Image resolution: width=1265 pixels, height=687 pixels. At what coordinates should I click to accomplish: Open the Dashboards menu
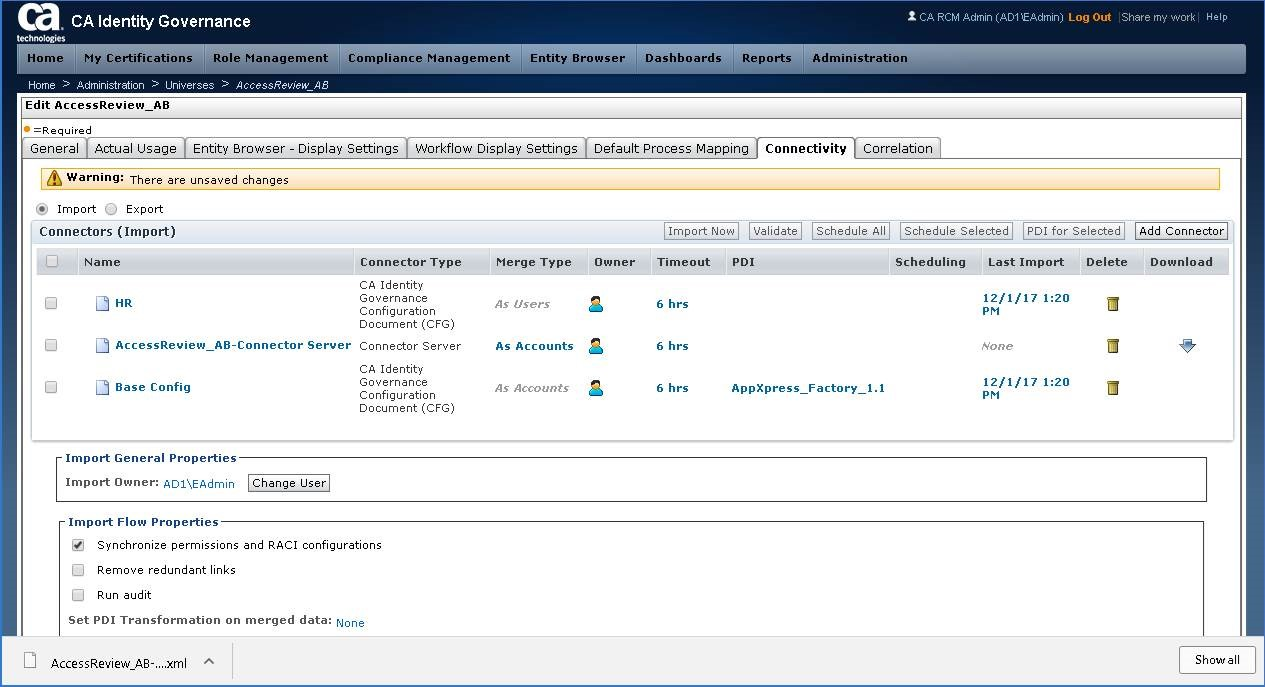683,58
